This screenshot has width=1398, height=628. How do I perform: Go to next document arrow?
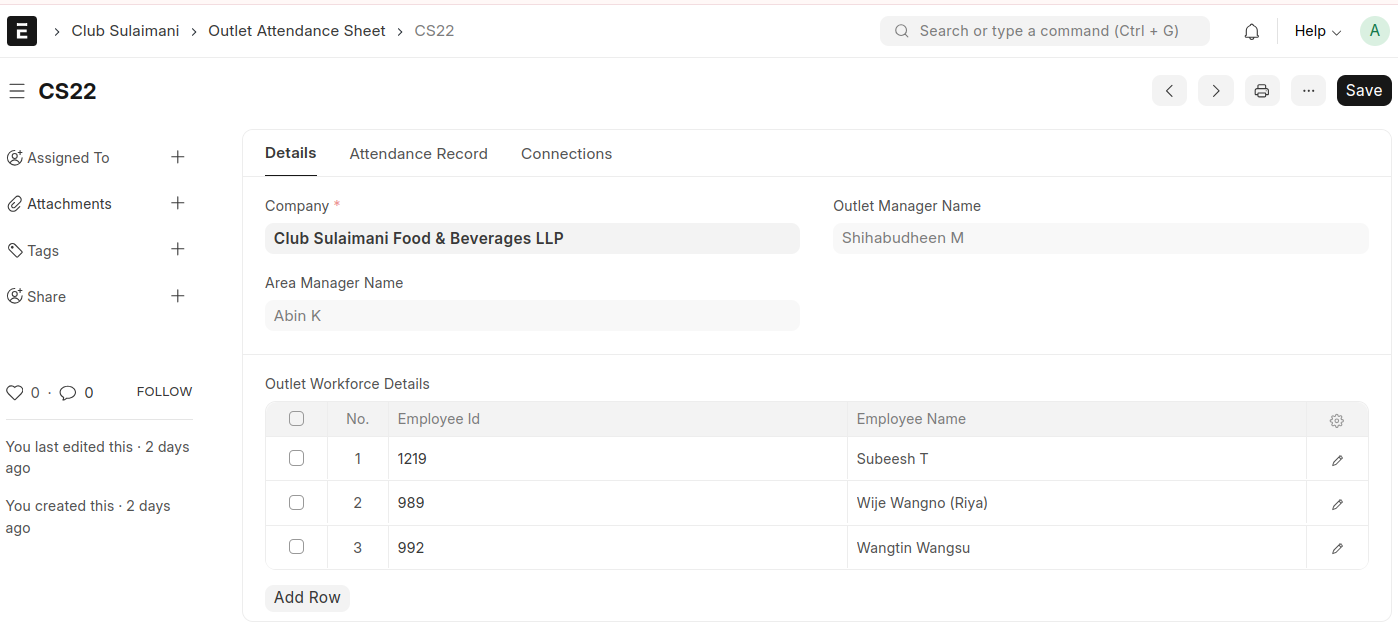point(1216,91)
